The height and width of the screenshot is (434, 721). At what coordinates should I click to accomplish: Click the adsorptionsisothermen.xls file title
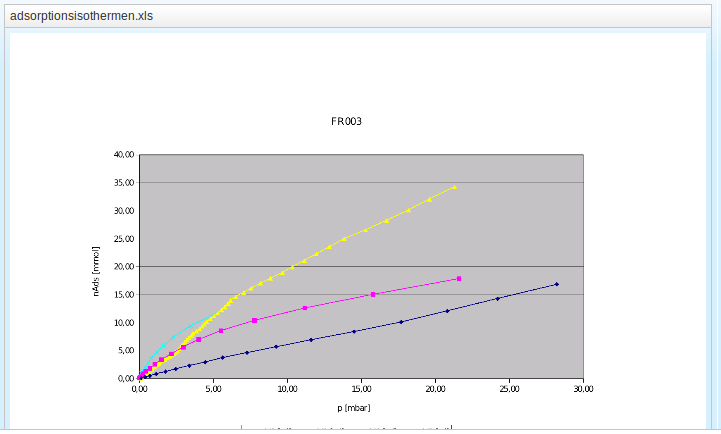tap(81, 17)
